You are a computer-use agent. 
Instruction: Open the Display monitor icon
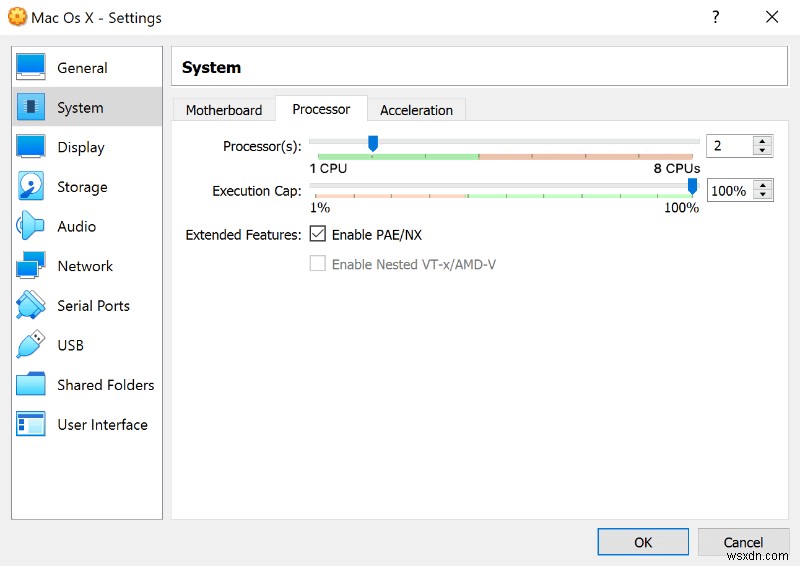point(31,146)
